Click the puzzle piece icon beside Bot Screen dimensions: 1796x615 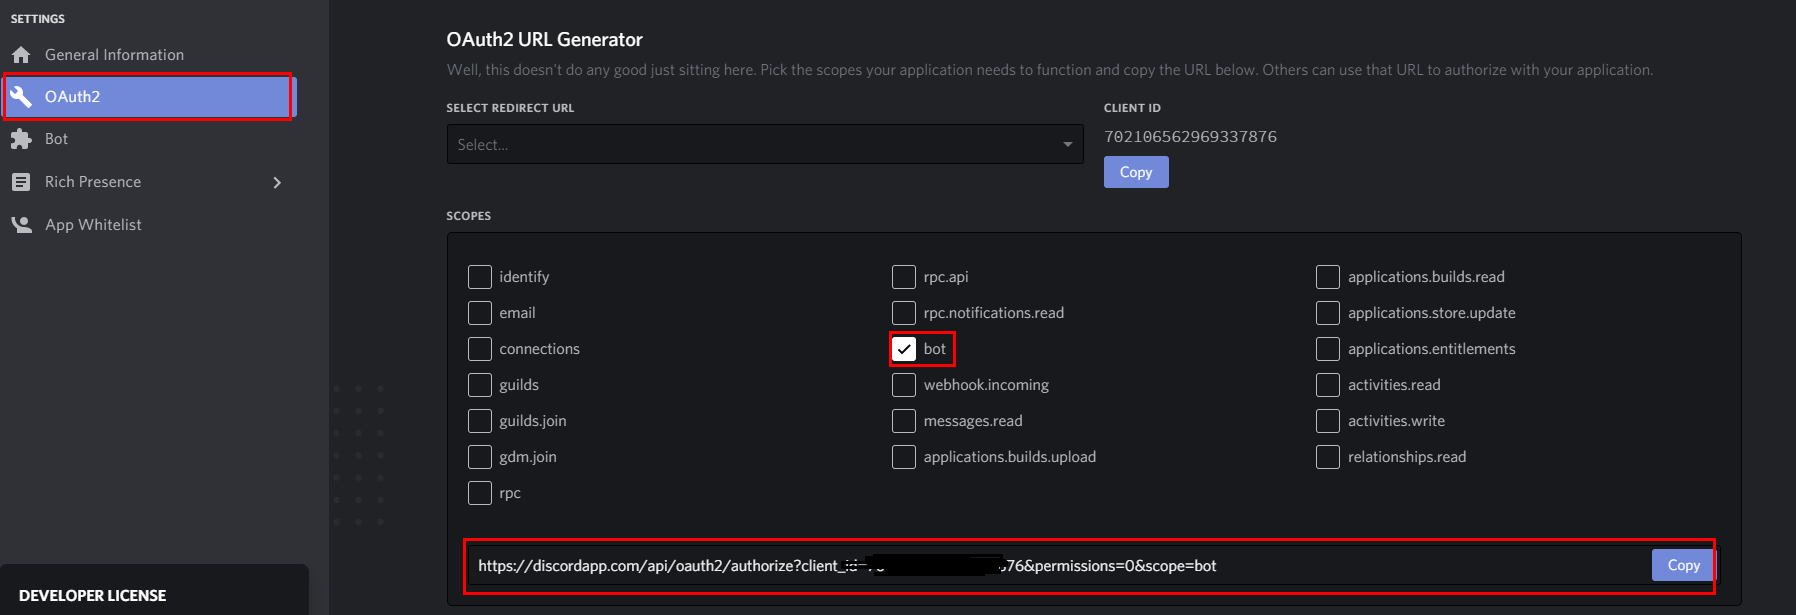coord(21,139)
